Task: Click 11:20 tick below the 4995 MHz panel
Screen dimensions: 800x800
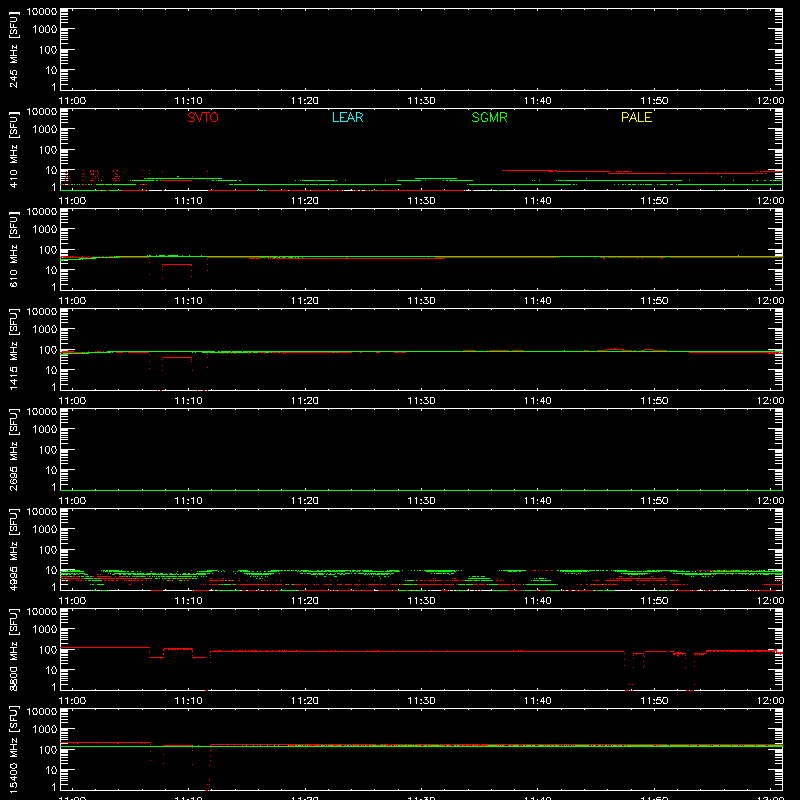Action: click(x=305, y=601)
